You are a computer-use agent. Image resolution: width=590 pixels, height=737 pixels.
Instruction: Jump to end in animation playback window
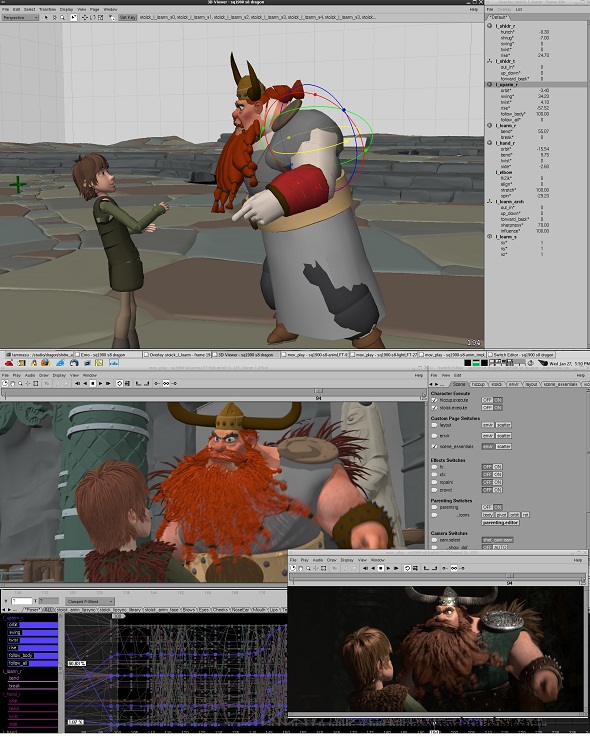coord(108,384)
